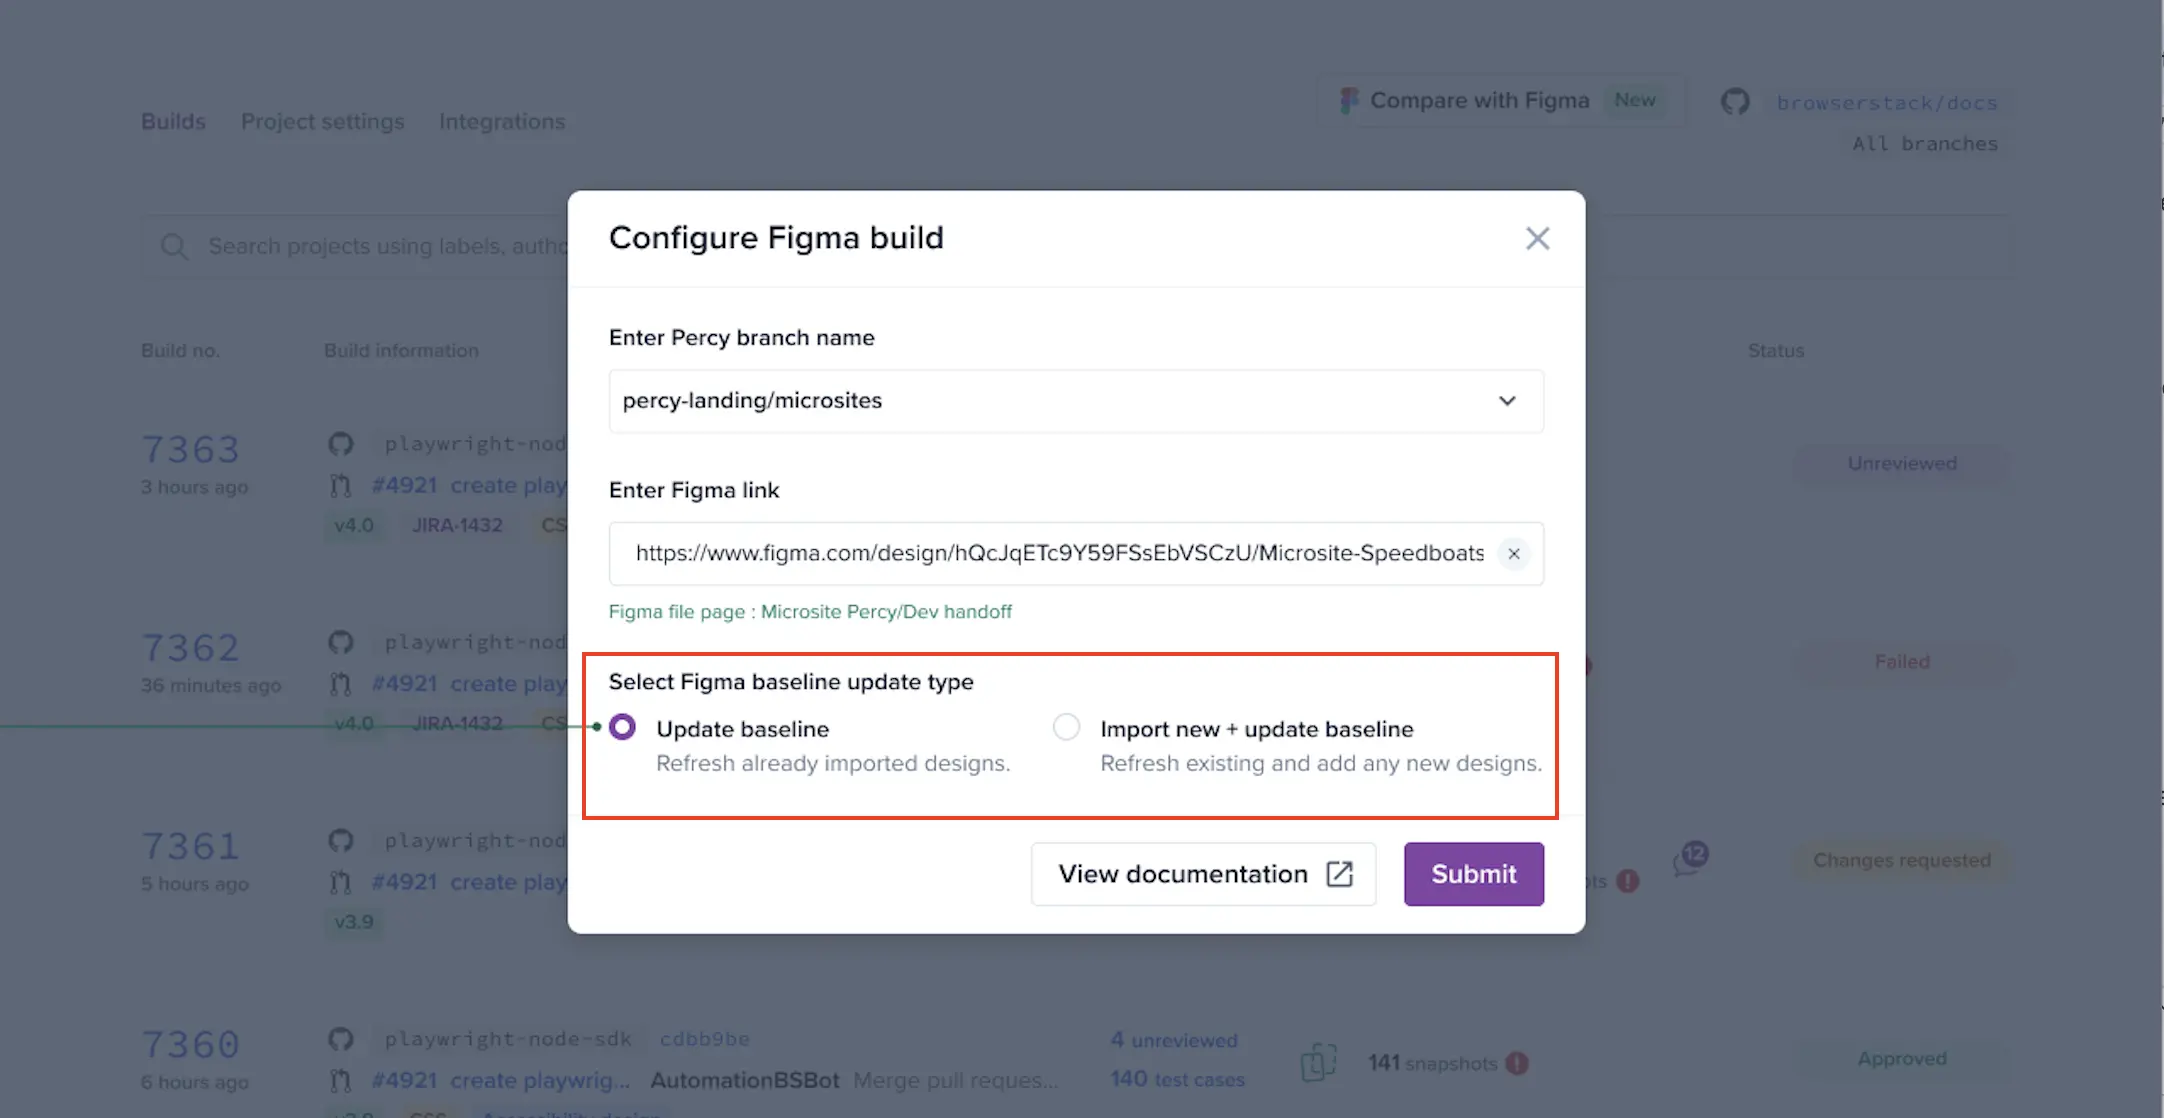
Task: Open the Percy branch name dropdown
Action: pos(1507,400)
